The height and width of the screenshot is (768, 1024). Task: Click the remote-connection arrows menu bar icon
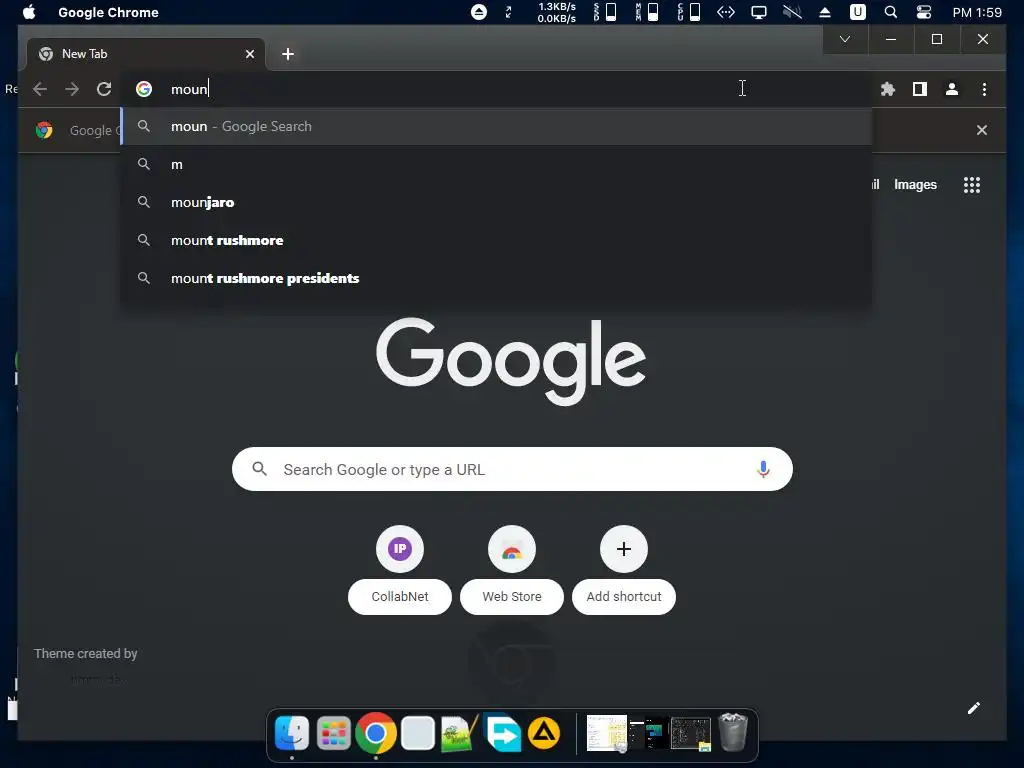(726, 12)
